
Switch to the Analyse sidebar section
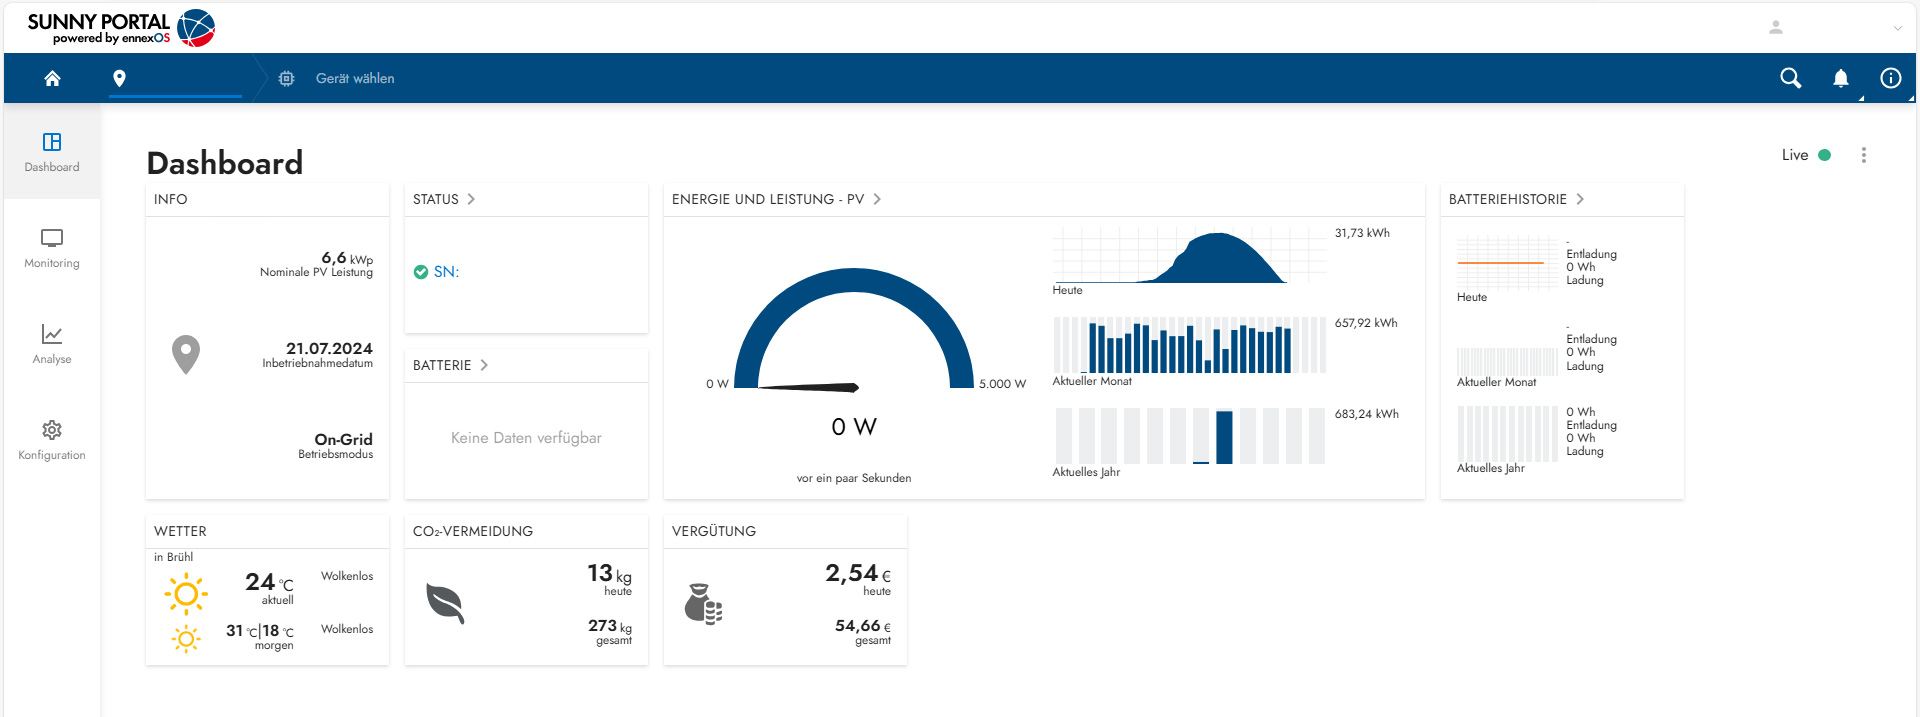click(52, 344)
